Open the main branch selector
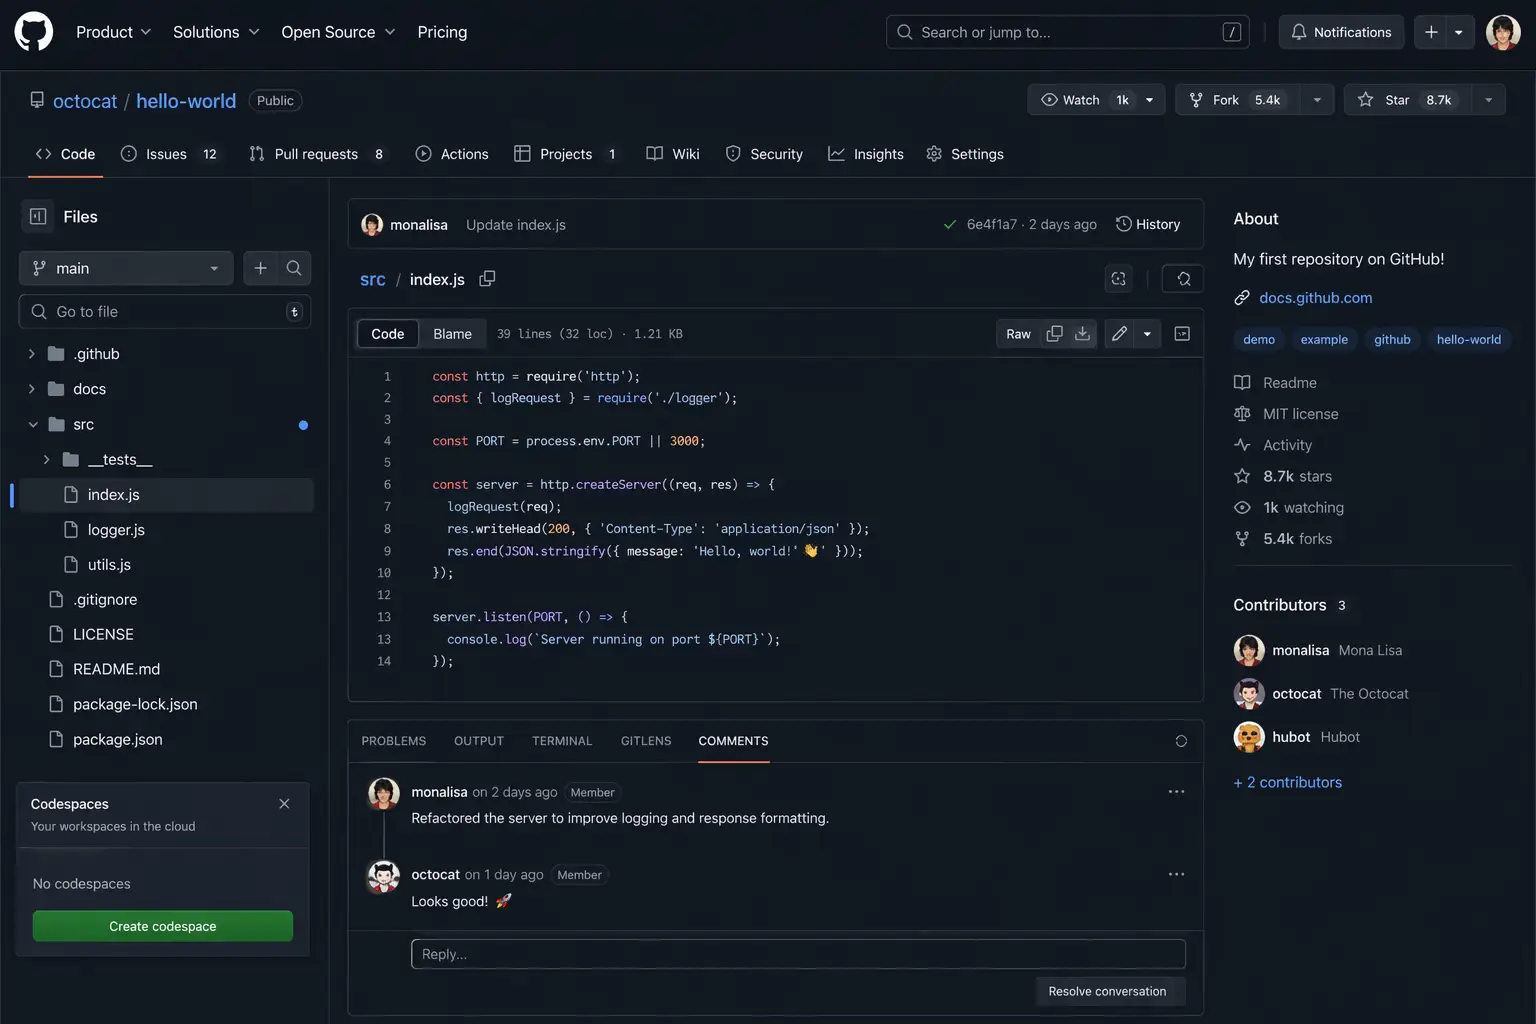The image size is (1536, 1024). pos(126,268)
